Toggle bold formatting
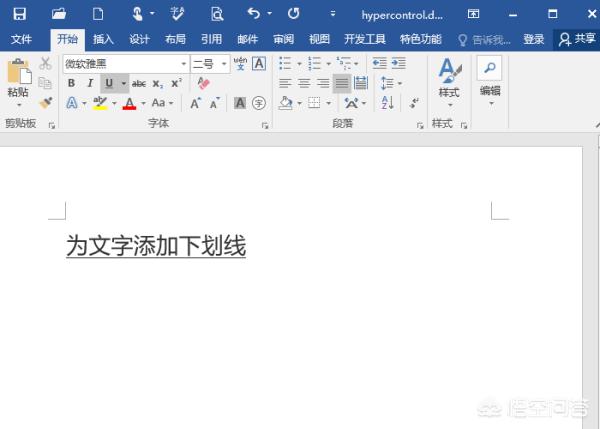 click(x=71, y=83)
